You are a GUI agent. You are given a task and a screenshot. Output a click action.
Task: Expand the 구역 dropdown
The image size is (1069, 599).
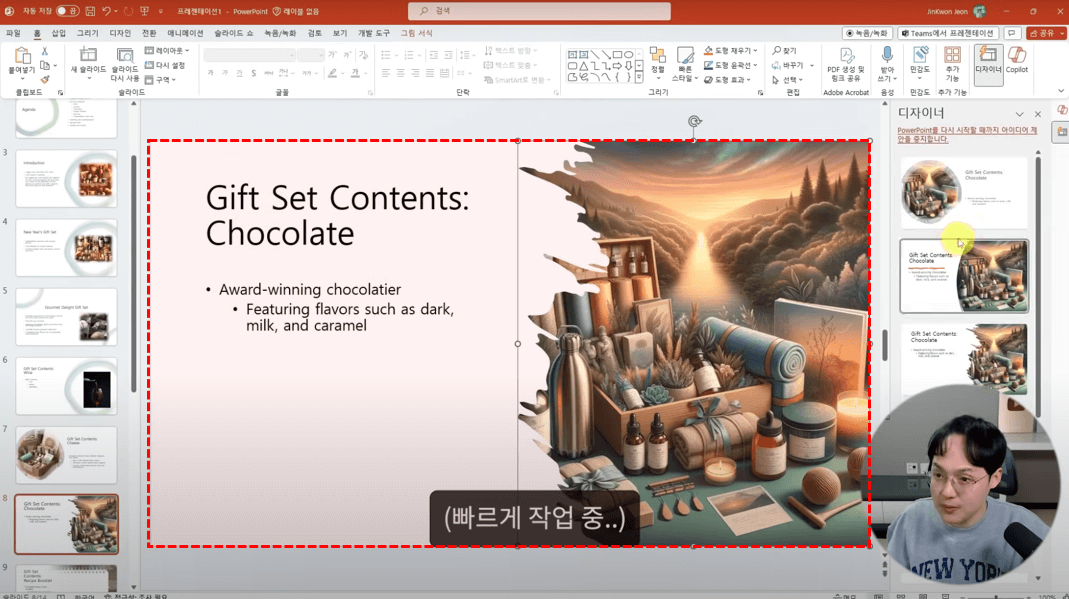coord(161,80)
